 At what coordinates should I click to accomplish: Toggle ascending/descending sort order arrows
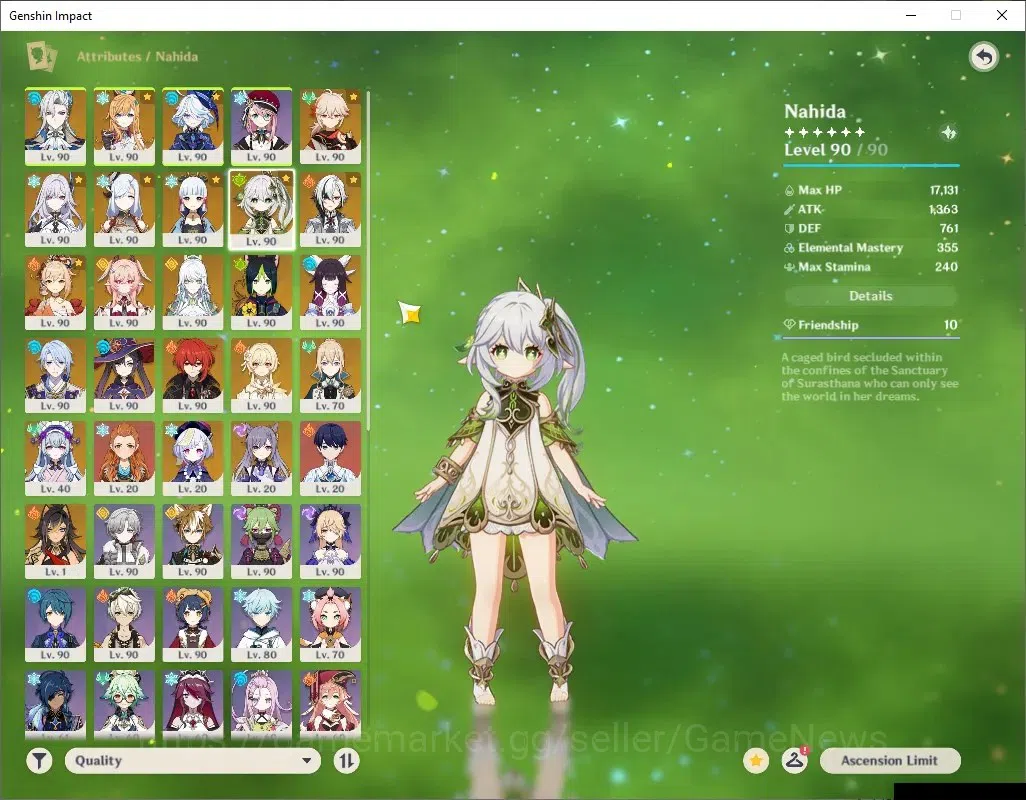pos(346,761)
